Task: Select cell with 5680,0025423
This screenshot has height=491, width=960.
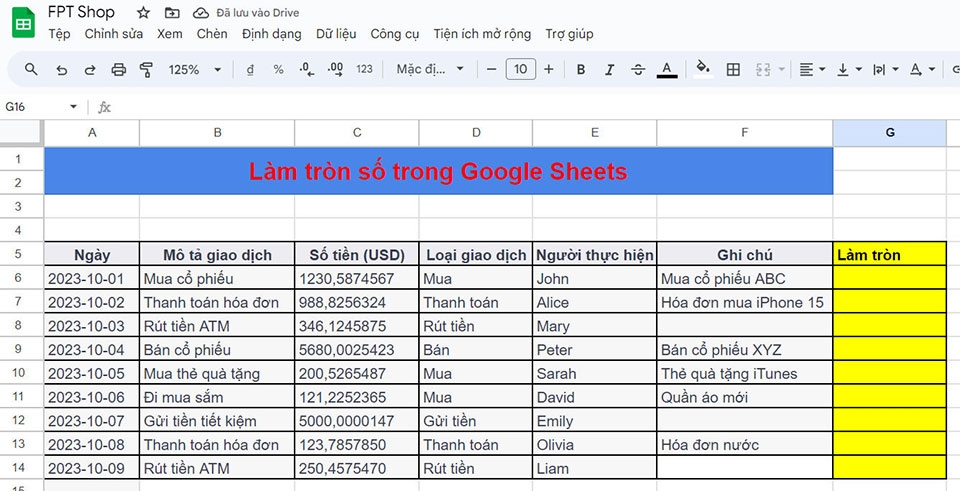Action: click(x=357, y=349)
